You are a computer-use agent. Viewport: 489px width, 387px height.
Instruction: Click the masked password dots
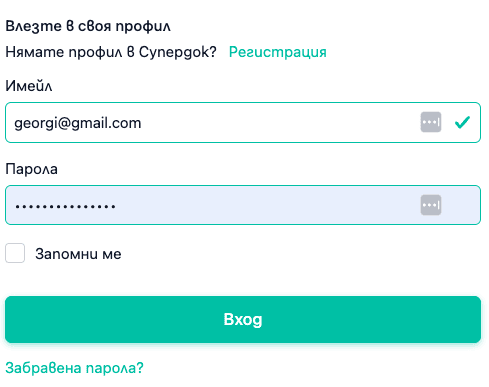[65, 207]
